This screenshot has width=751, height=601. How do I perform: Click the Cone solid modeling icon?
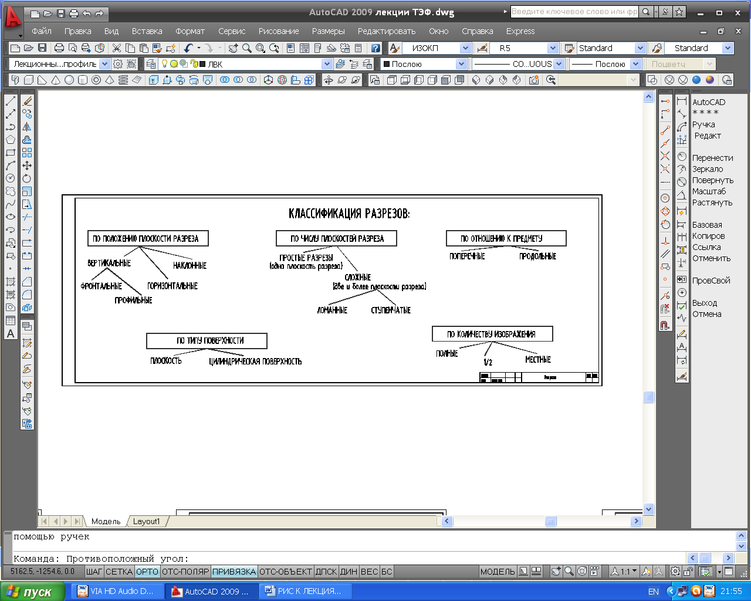[56, 80]
